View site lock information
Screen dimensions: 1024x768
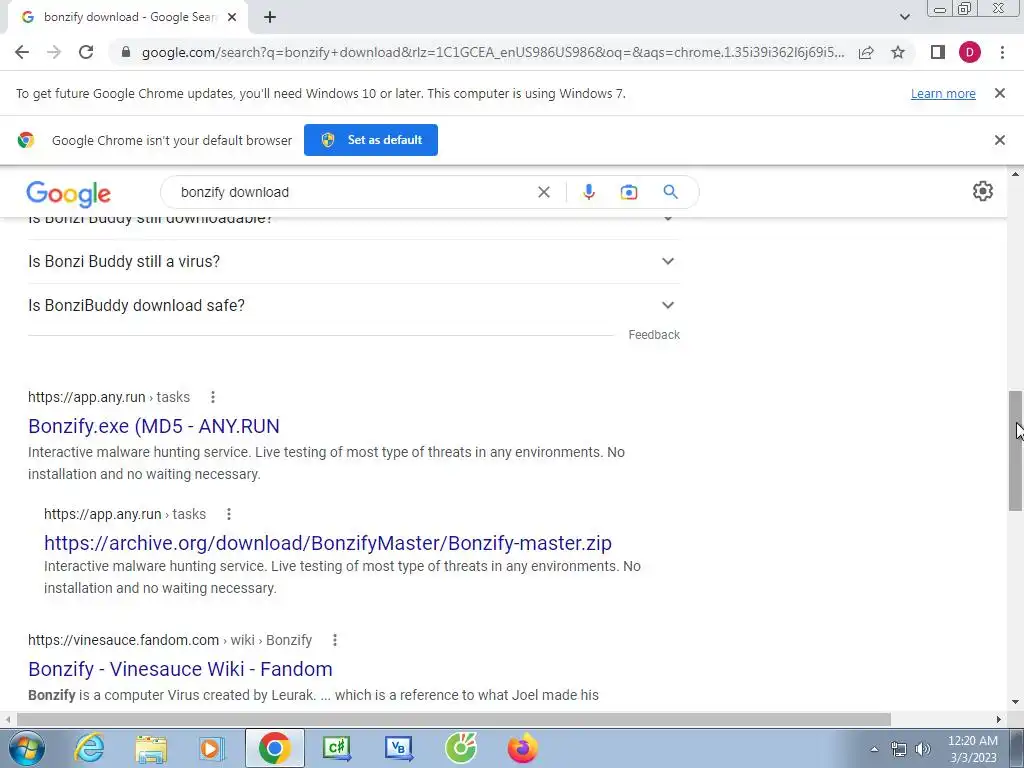pos(126,52)
